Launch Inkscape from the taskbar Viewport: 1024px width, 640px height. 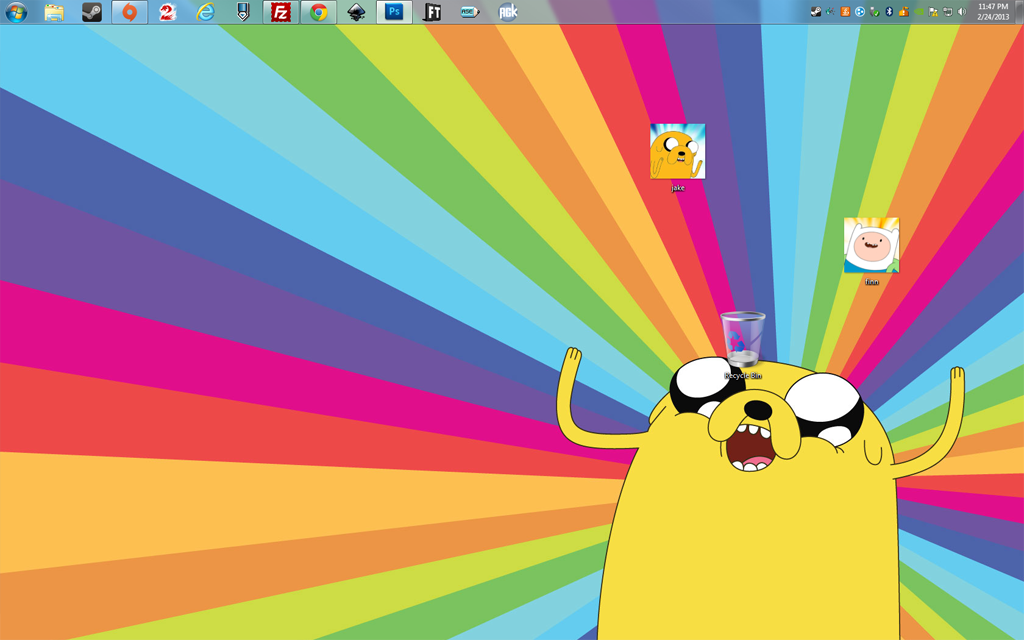(356, 12)
